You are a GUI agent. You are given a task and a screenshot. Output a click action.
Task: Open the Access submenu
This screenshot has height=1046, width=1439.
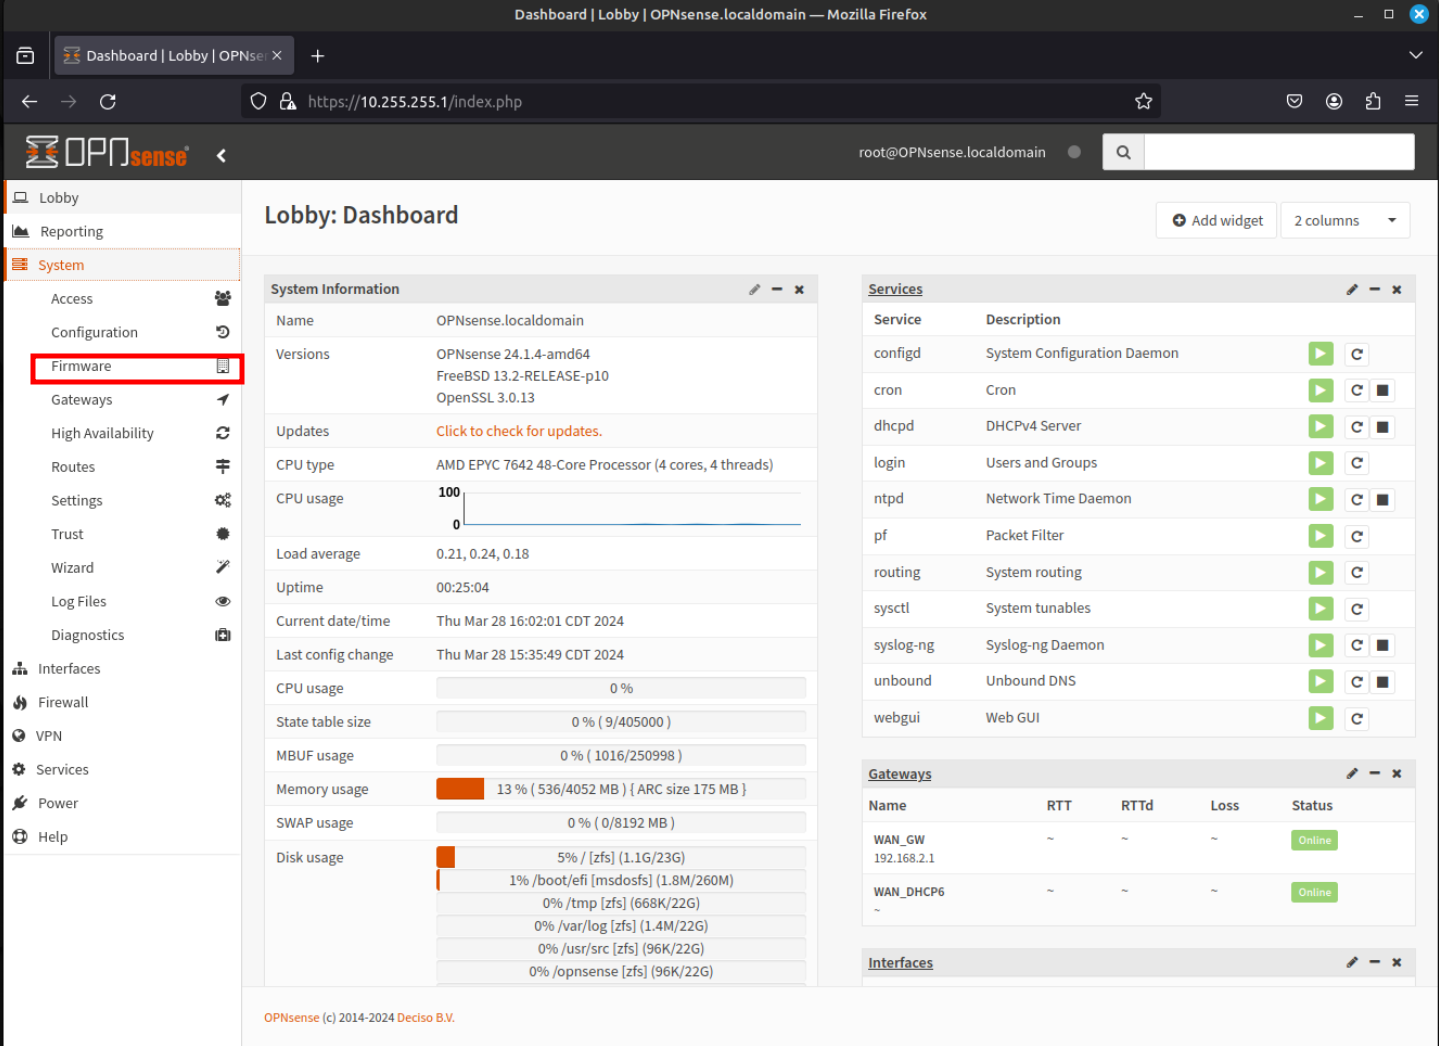[138, 299]
